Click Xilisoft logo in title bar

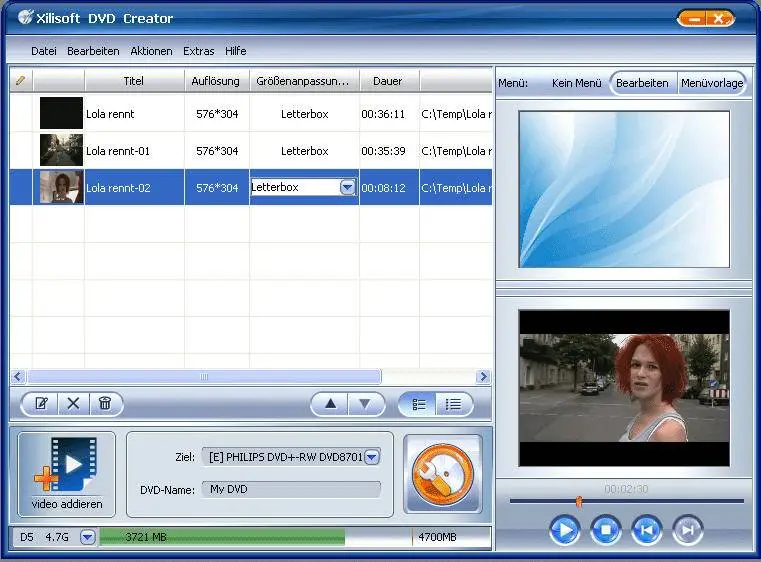(x=25, y=17)
